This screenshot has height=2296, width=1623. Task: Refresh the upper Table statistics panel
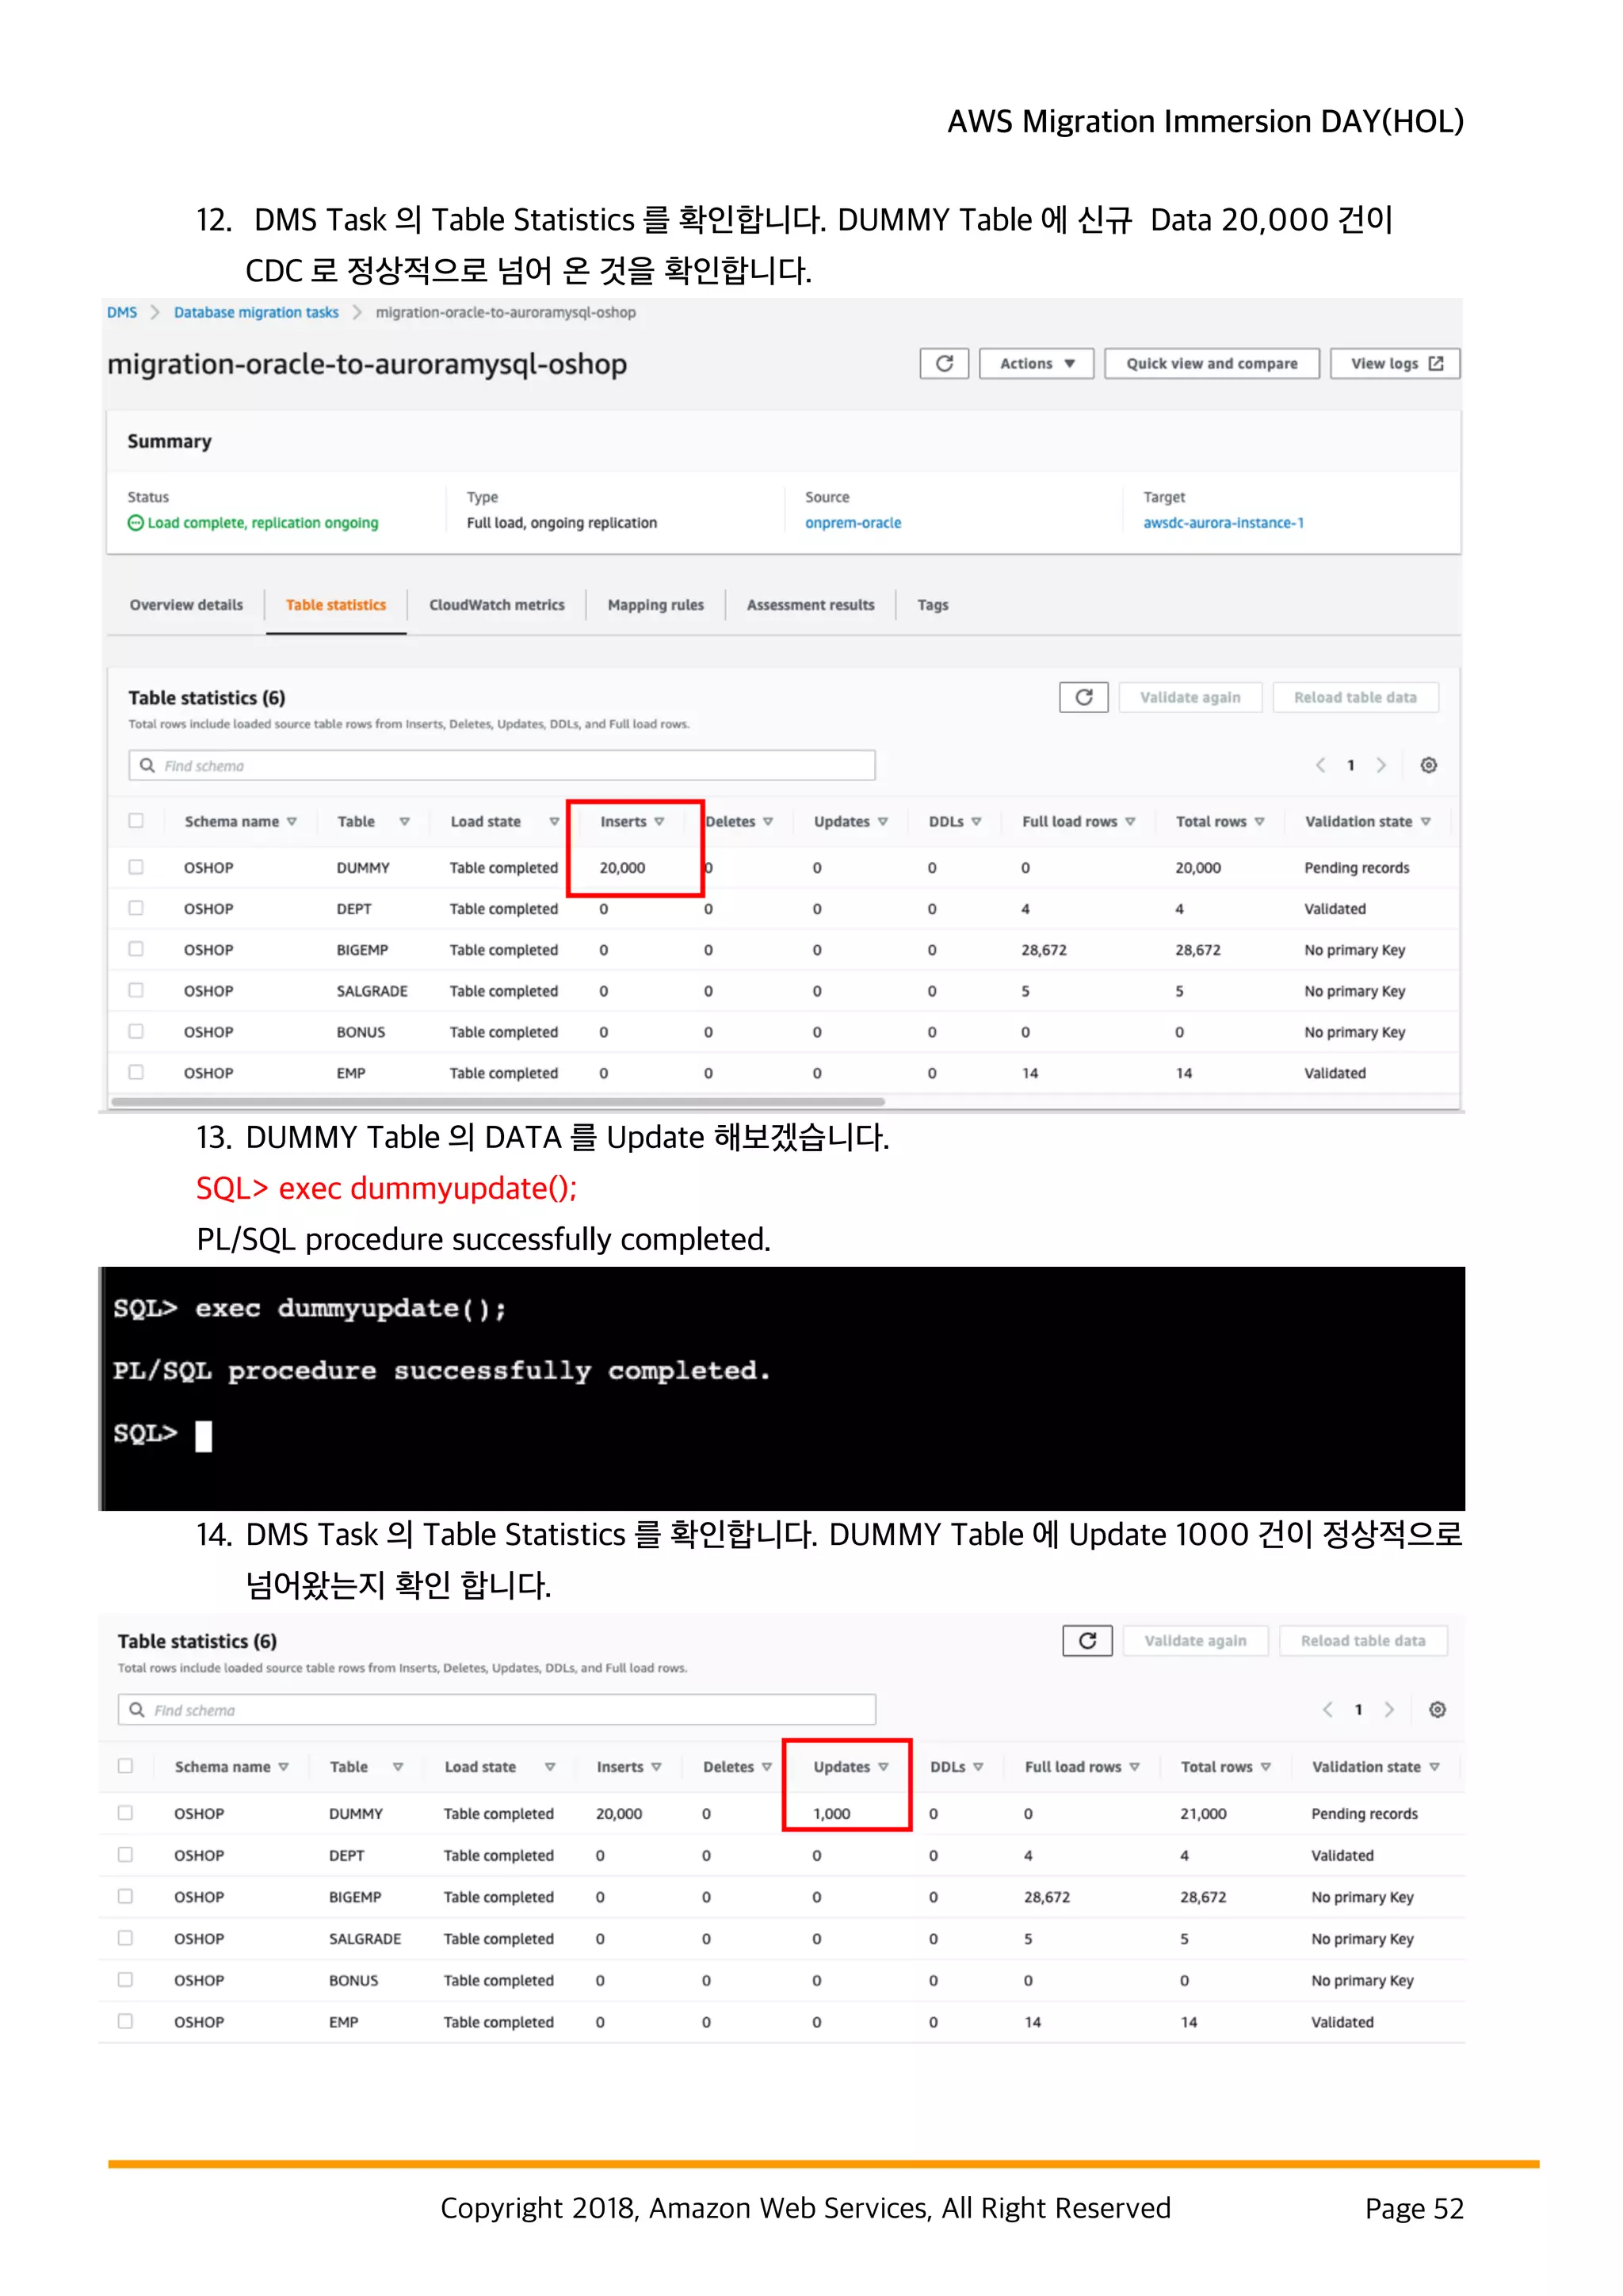1084,697
